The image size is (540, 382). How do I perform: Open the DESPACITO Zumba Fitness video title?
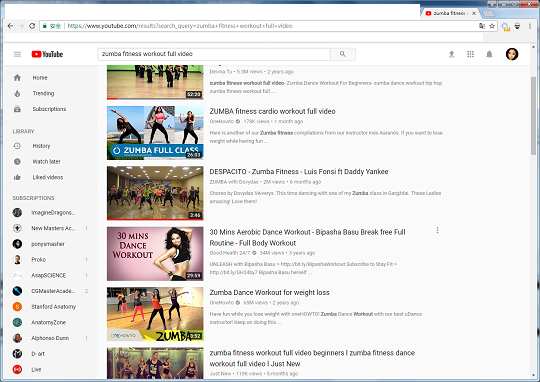(299, 172)
